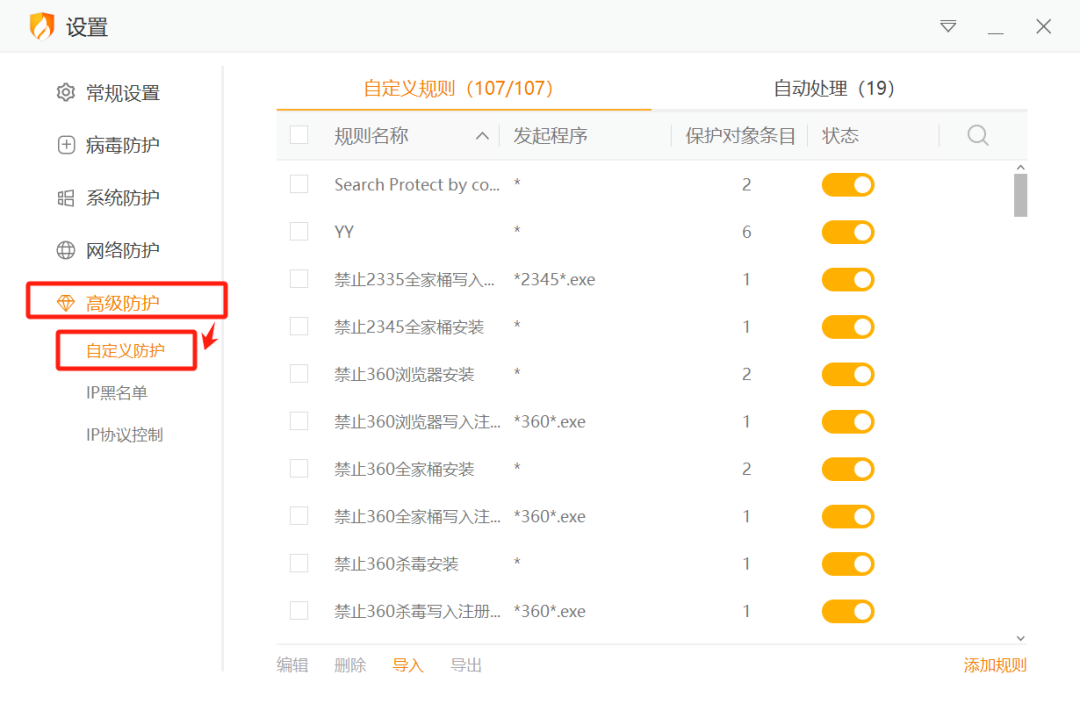Check 禁止360杀毒安装 rule checkbox
Image resolution: width=1080 pixels, height=711 pixels.
(x=299, y=564)
